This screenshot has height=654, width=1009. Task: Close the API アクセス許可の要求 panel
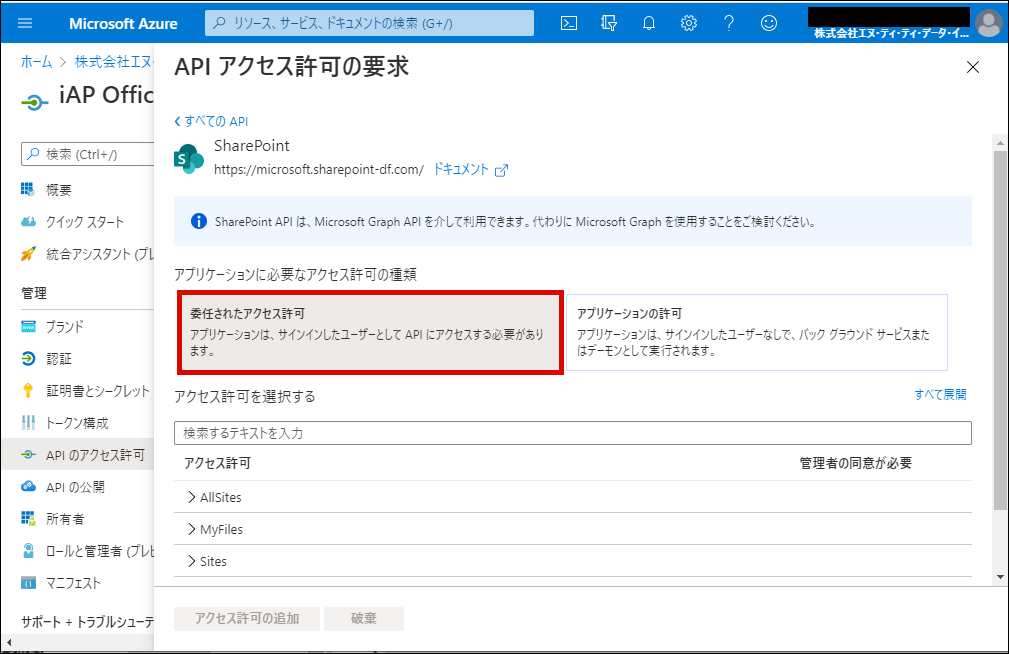click(972, 67)
